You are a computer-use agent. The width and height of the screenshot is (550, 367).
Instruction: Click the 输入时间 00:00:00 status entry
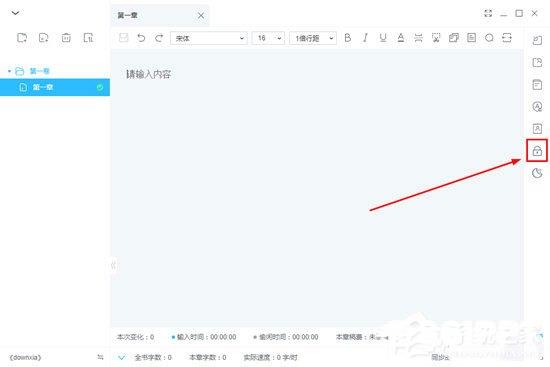coord(204,337)
